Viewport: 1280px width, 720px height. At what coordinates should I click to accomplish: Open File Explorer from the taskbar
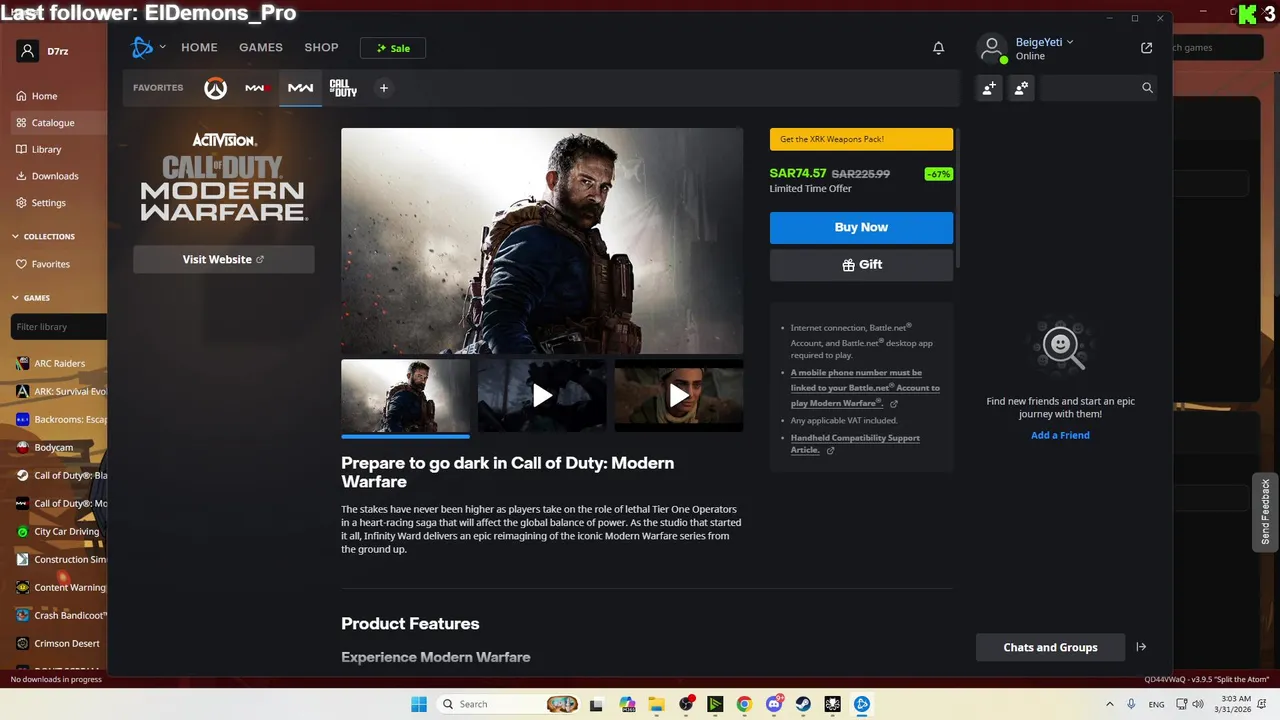point(656,704)
